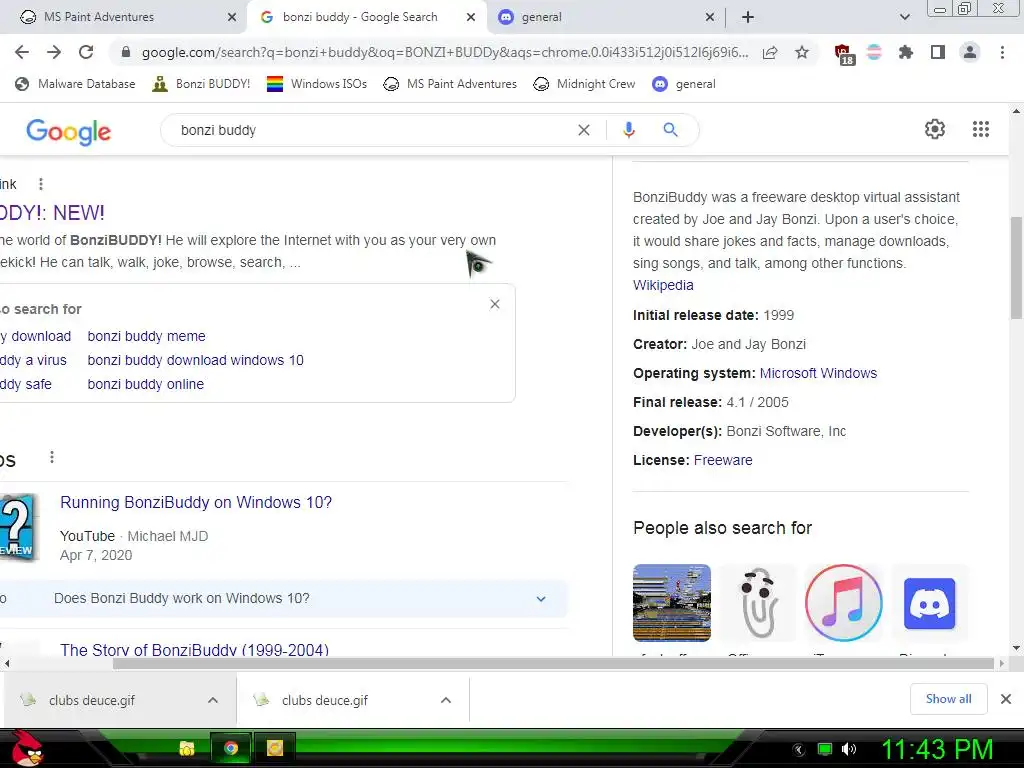This screenshot has width=1024, height=768.
Task: Switch to Chrome in the taskbar
Action: pos(231,748)
